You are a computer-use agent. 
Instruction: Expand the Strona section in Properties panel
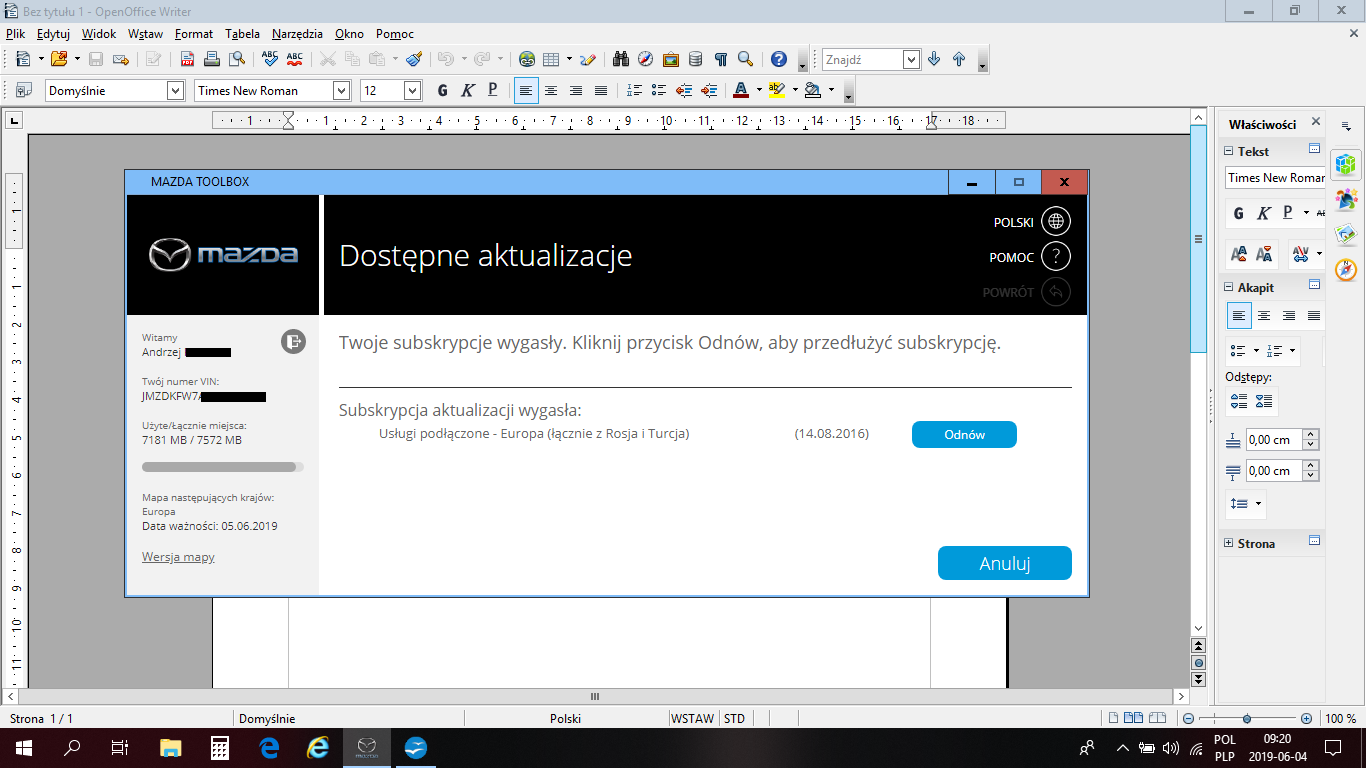(1228, 543)
